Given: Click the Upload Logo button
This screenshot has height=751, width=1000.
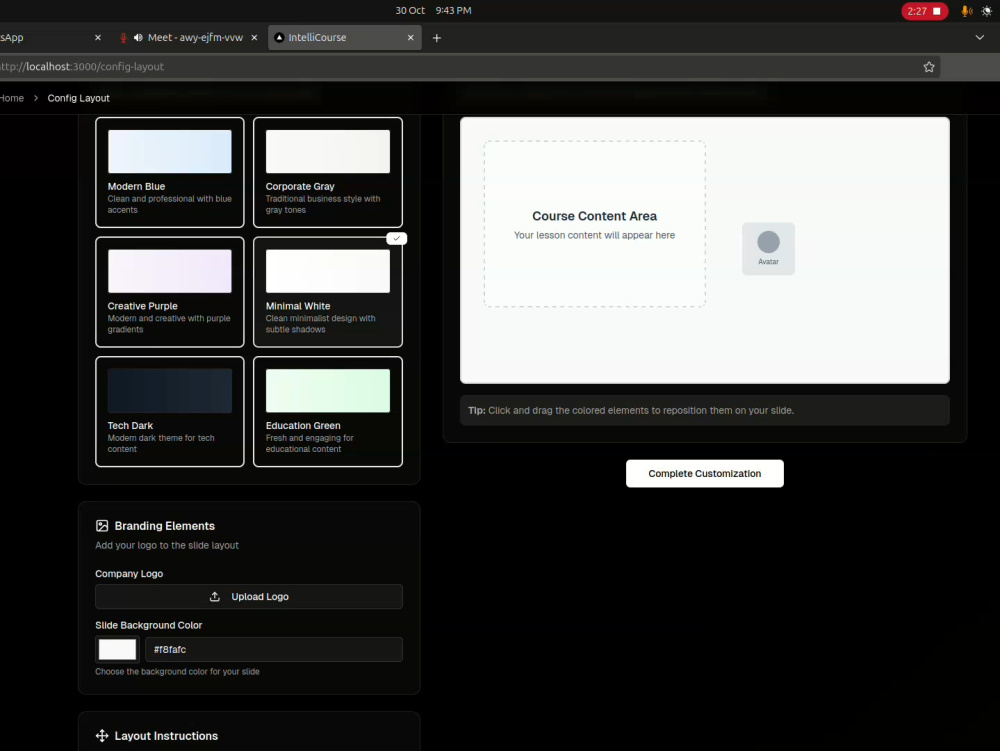Looking at the screenshot, I should (249, 597).
